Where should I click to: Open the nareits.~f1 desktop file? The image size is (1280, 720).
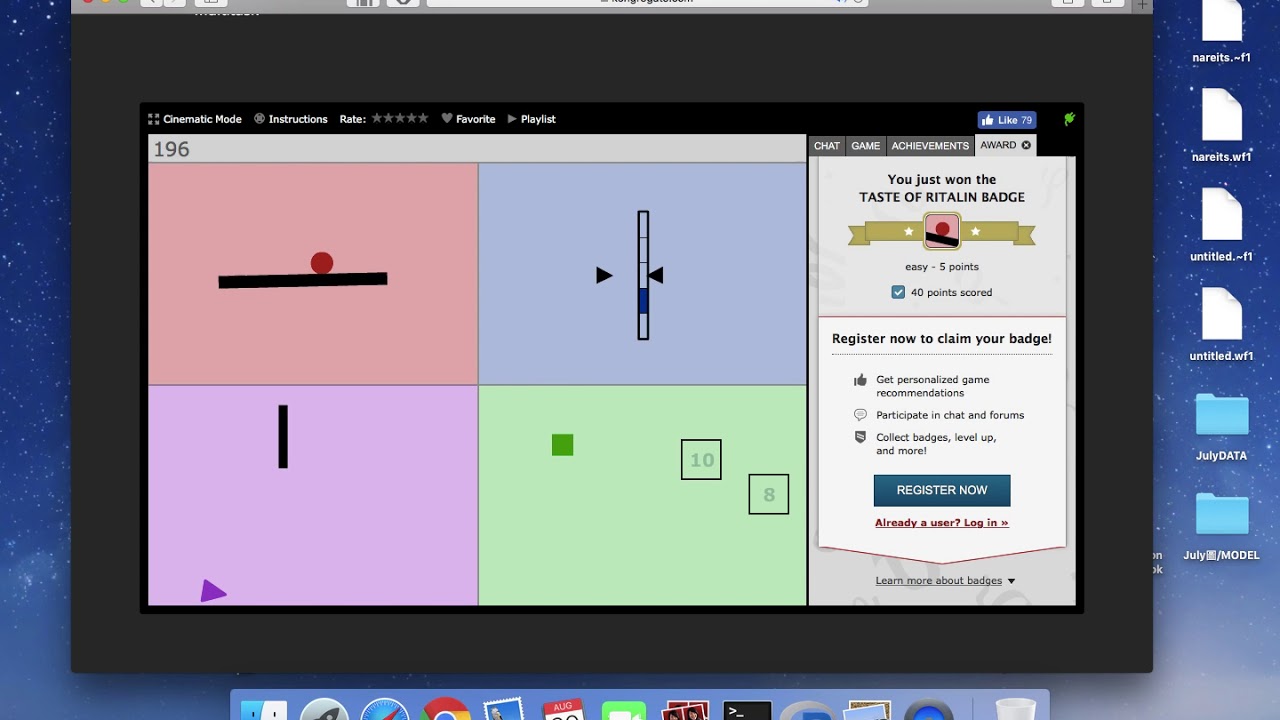(1221, 32)
